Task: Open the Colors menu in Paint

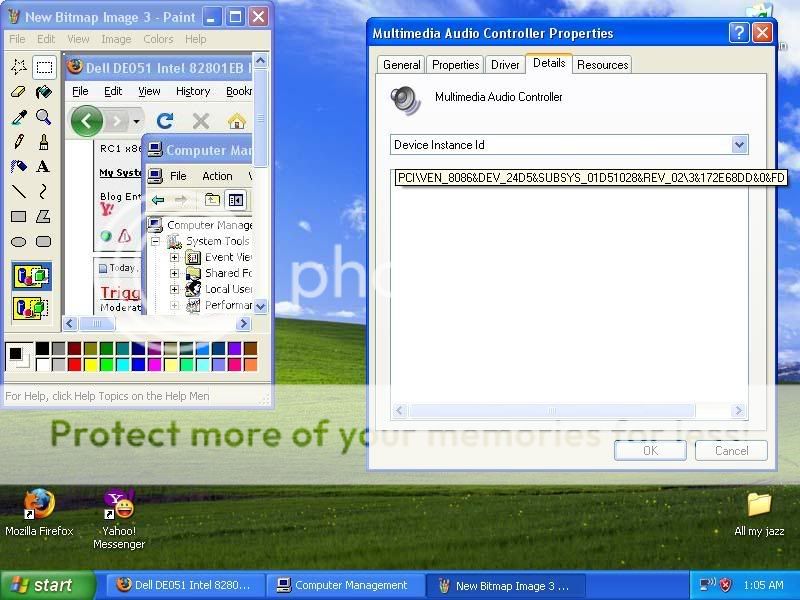Action: point(158,39)
